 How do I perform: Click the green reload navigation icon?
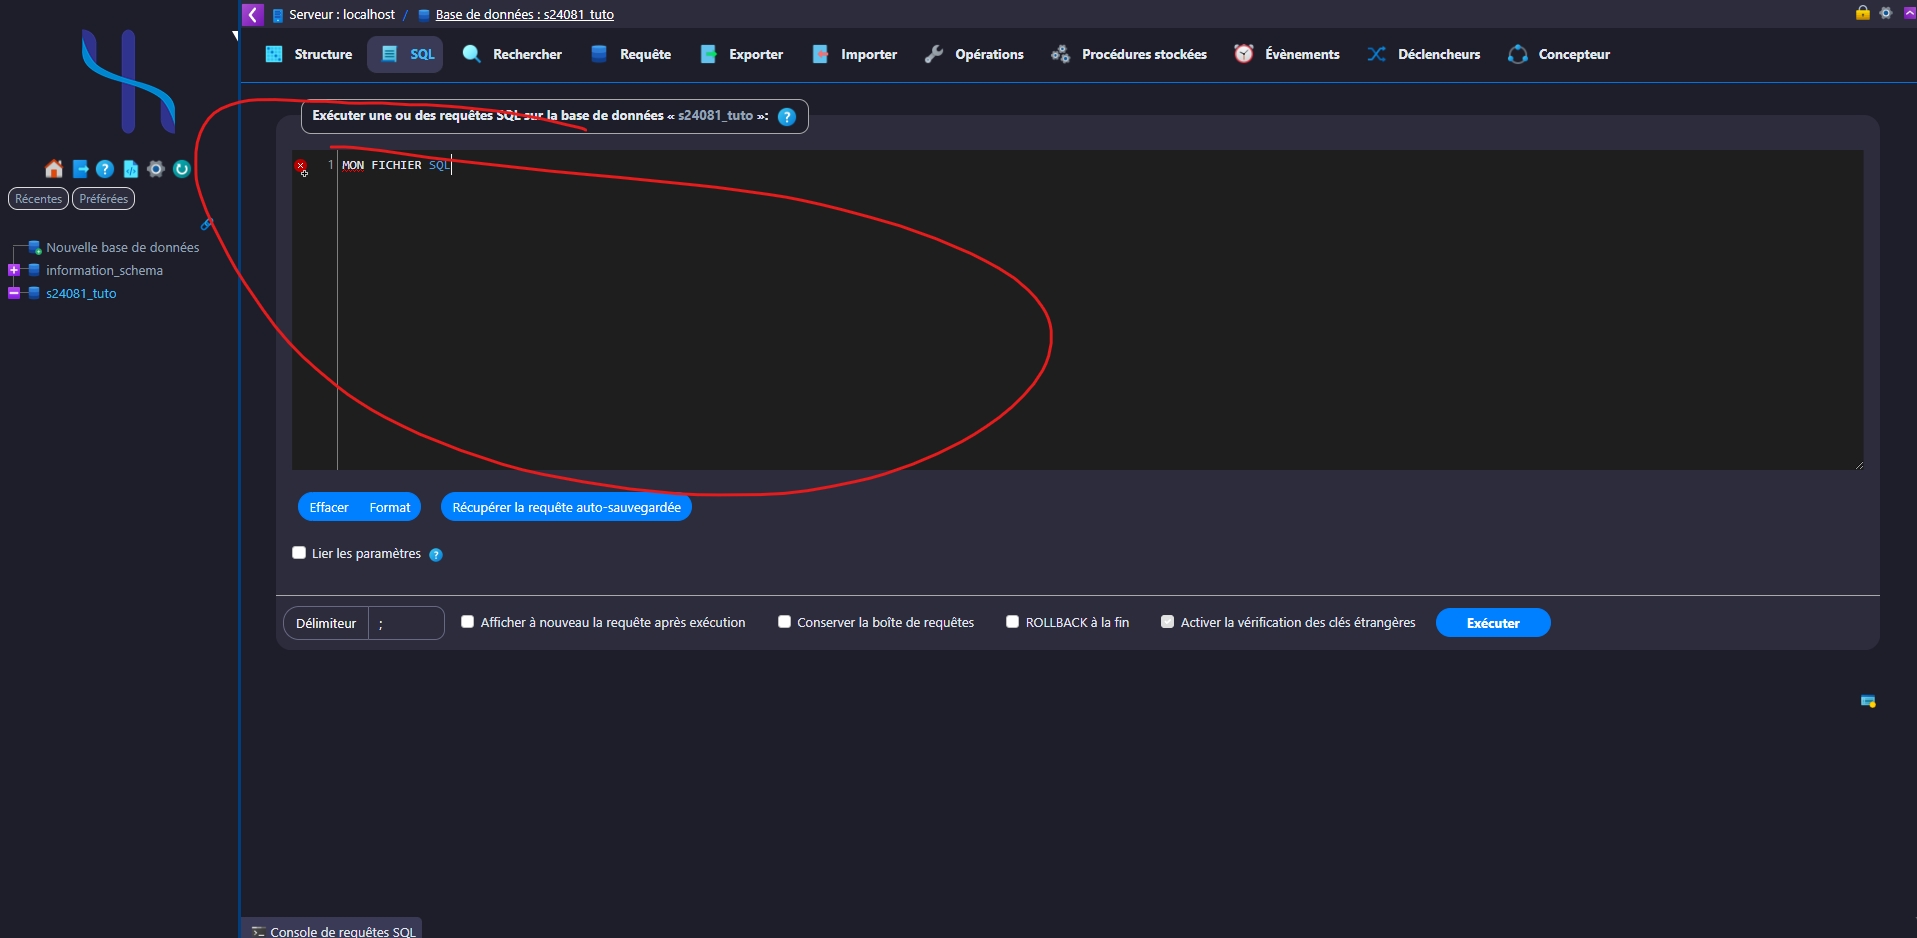click(182, 169)
